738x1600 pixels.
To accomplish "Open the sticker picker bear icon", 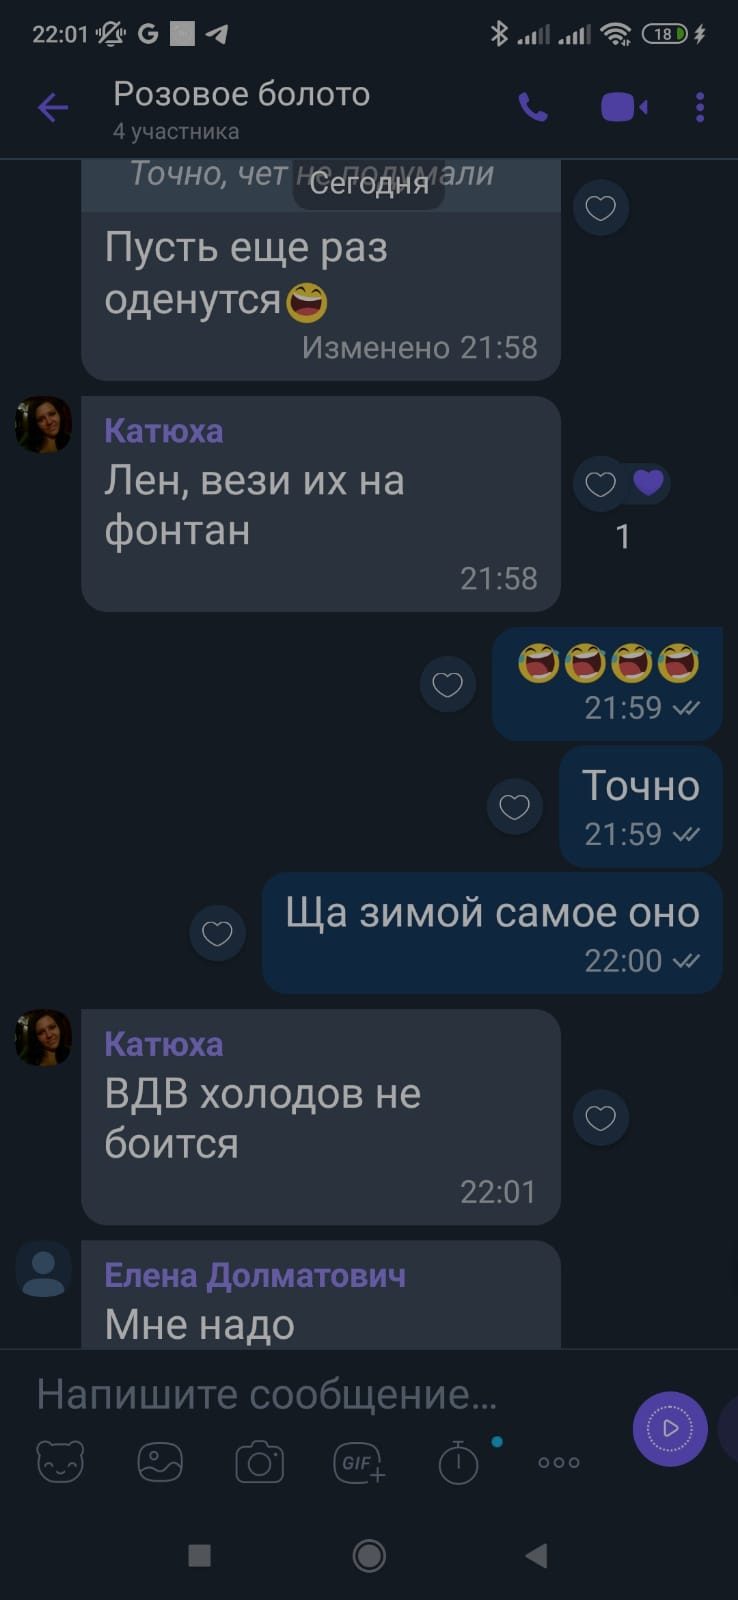I will click(60, 1462).
